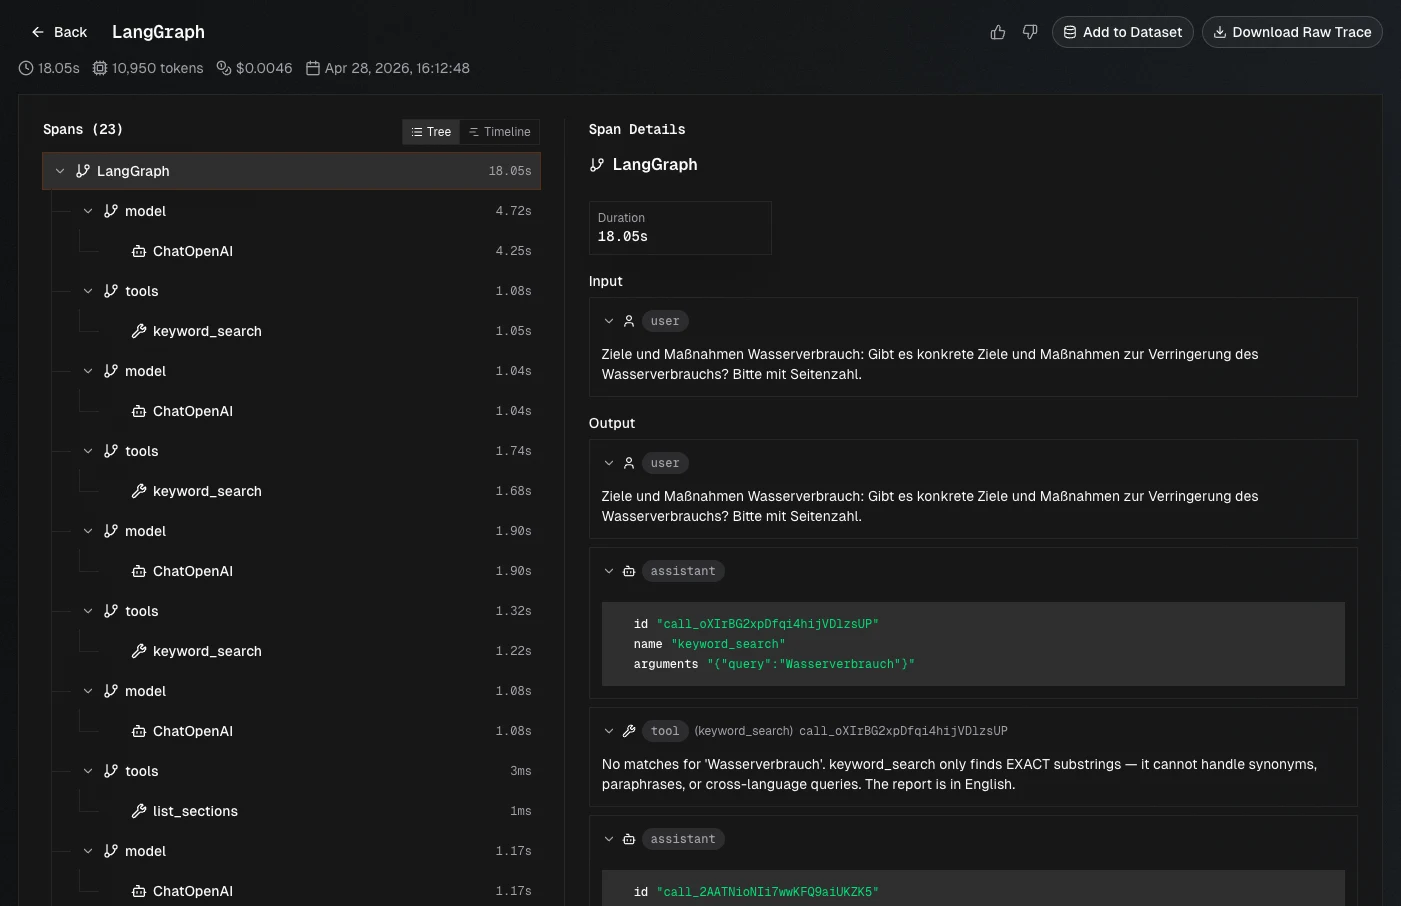Screen dimensions: 1401x906
Task: Collapse the model 1.90s span
Action: [x=88, y=531]
